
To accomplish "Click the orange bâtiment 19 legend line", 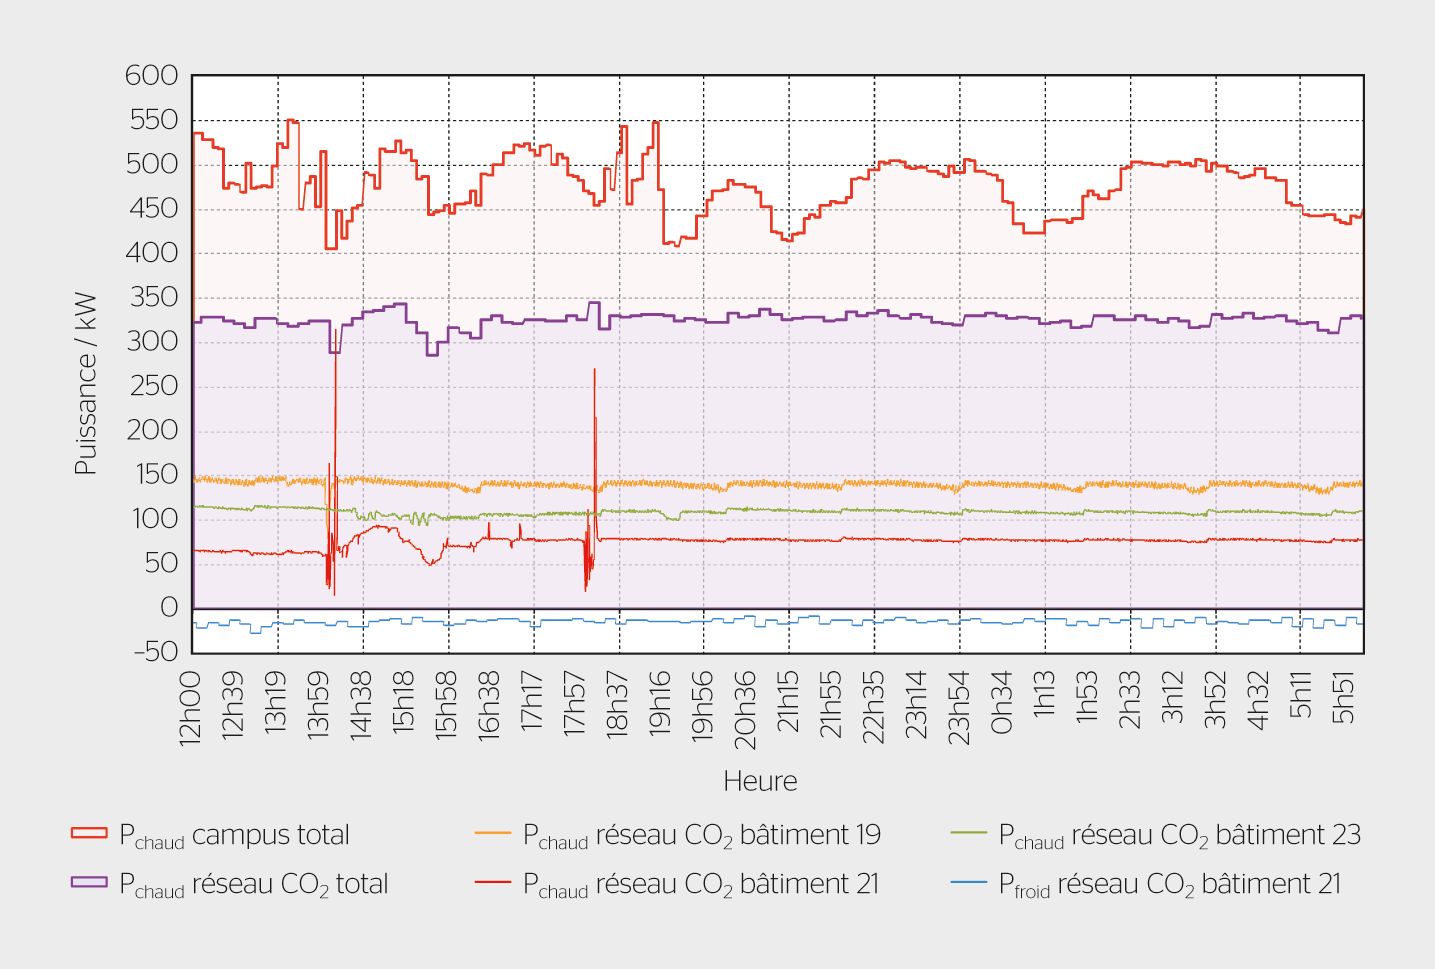I will click(493, 833).
